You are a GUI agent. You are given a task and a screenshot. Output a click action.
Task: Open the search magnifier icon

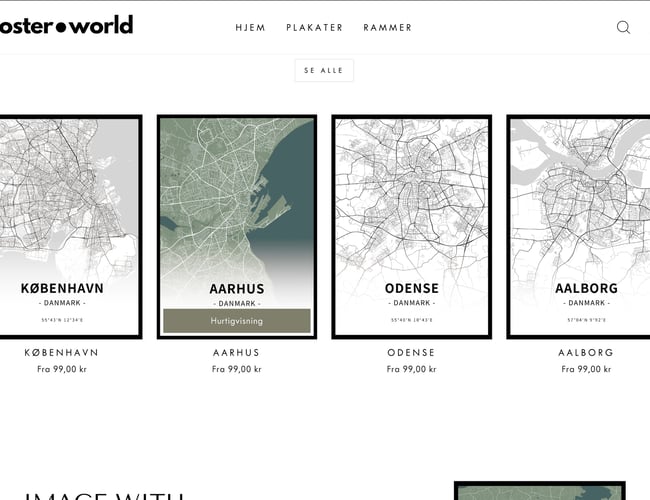click(623, 27)
